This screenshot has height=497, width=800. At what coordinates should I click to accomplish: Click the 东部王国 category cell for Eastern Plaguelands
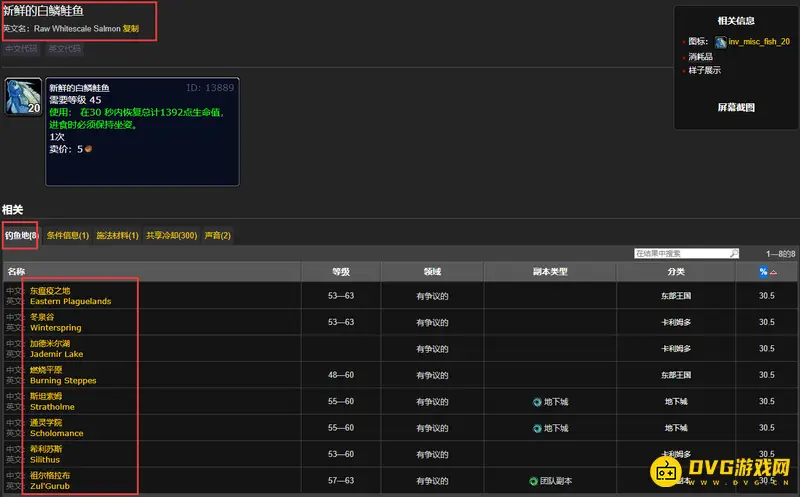point(676,296)
